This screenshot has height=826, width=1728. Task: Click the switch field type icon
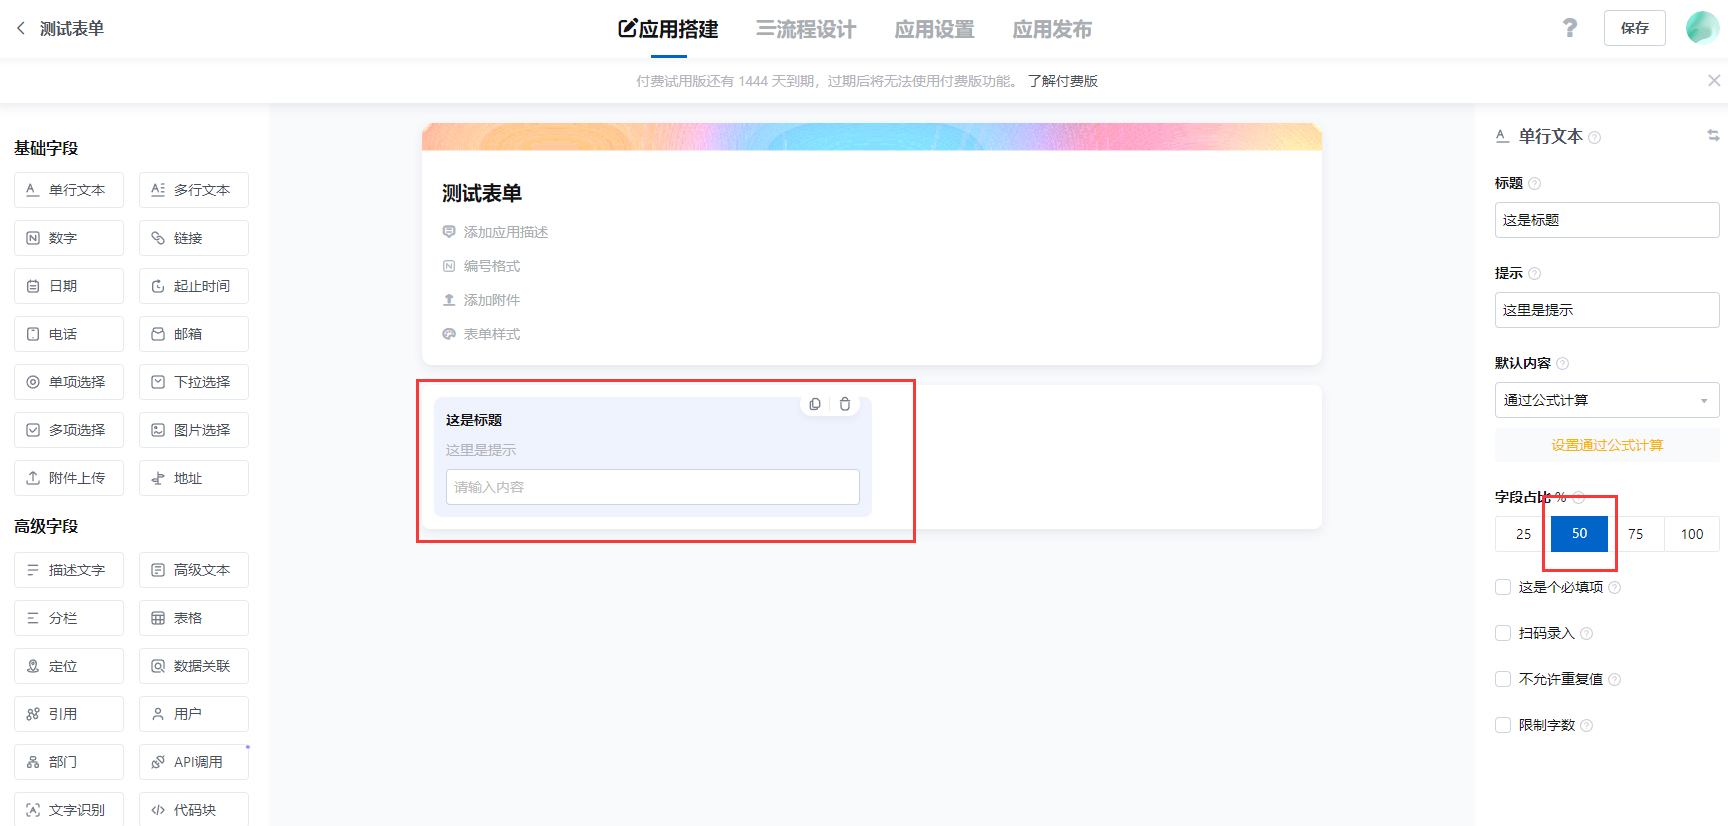1713,135
